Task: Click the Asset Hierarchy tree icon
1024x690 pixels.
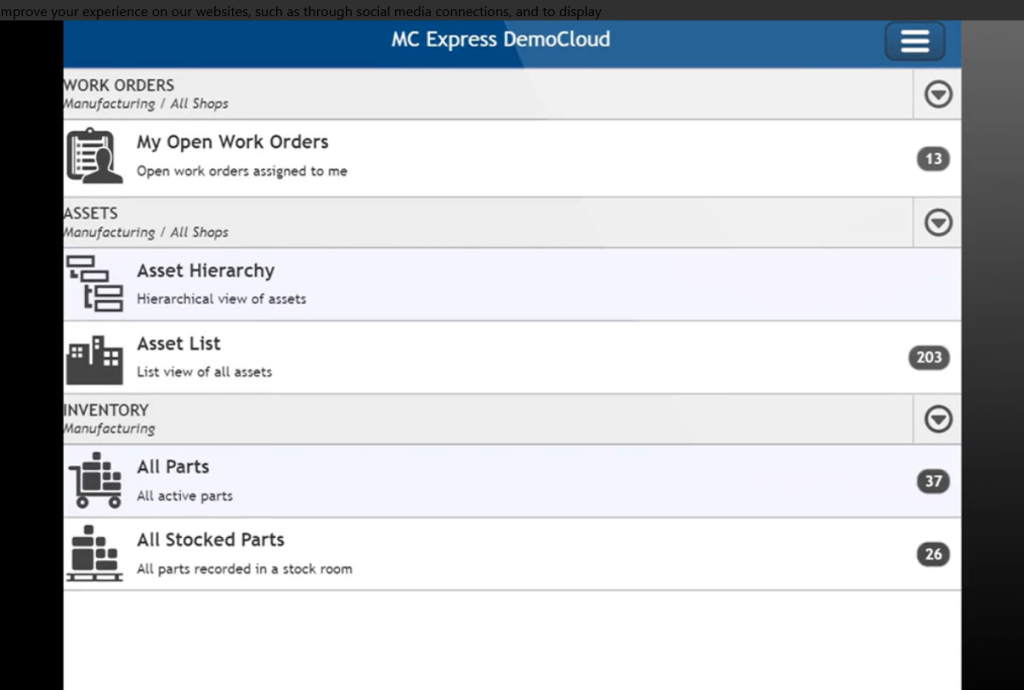Action: pos(94,284)
